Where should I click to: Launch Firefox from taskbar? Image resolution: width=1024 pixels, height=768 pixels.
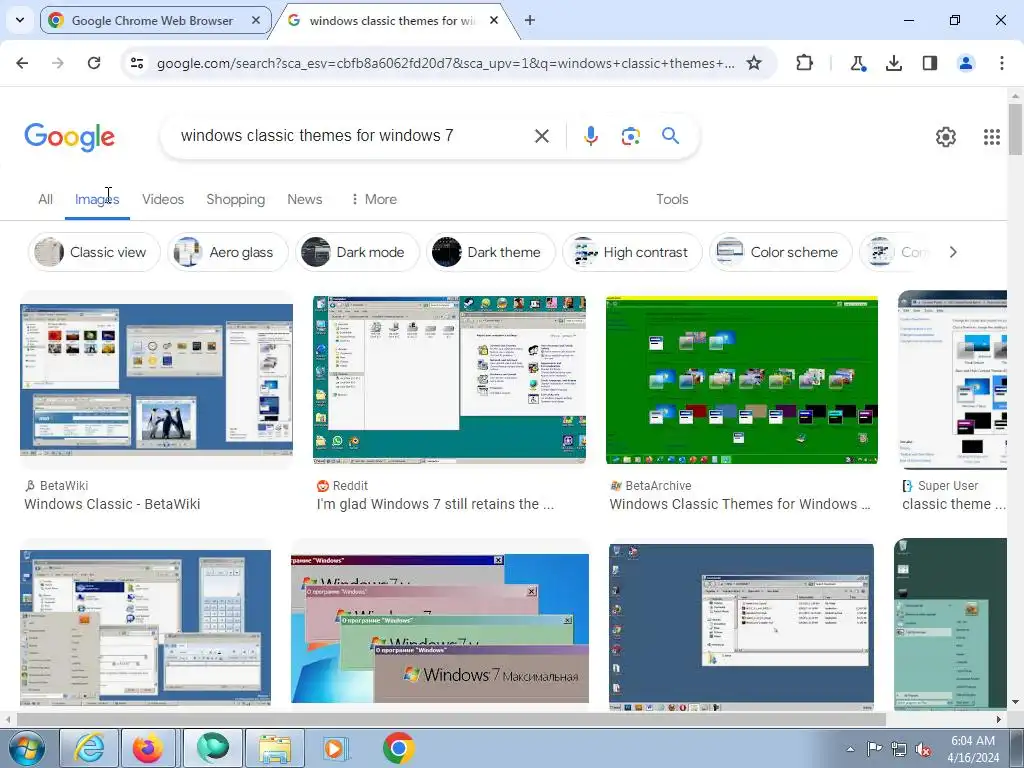point(148,748)
